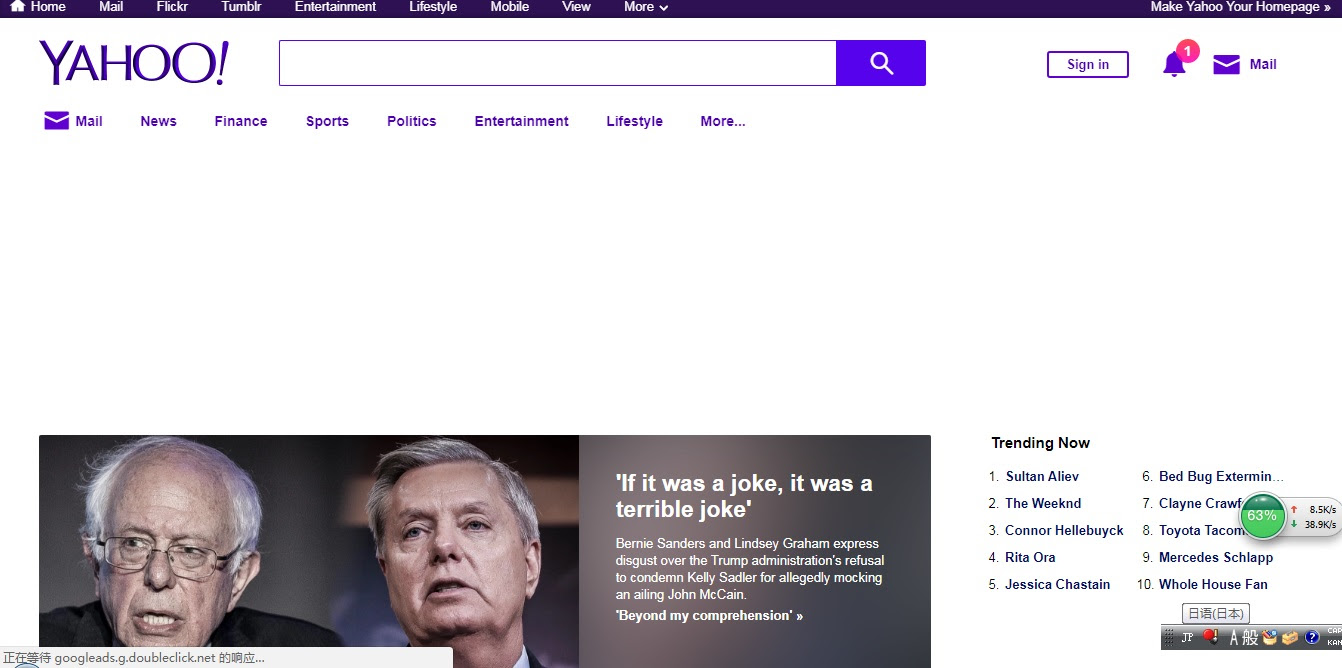Open trending topic The Weeknd
This screenshot has width=1342, height=668.
point(1043,503)
